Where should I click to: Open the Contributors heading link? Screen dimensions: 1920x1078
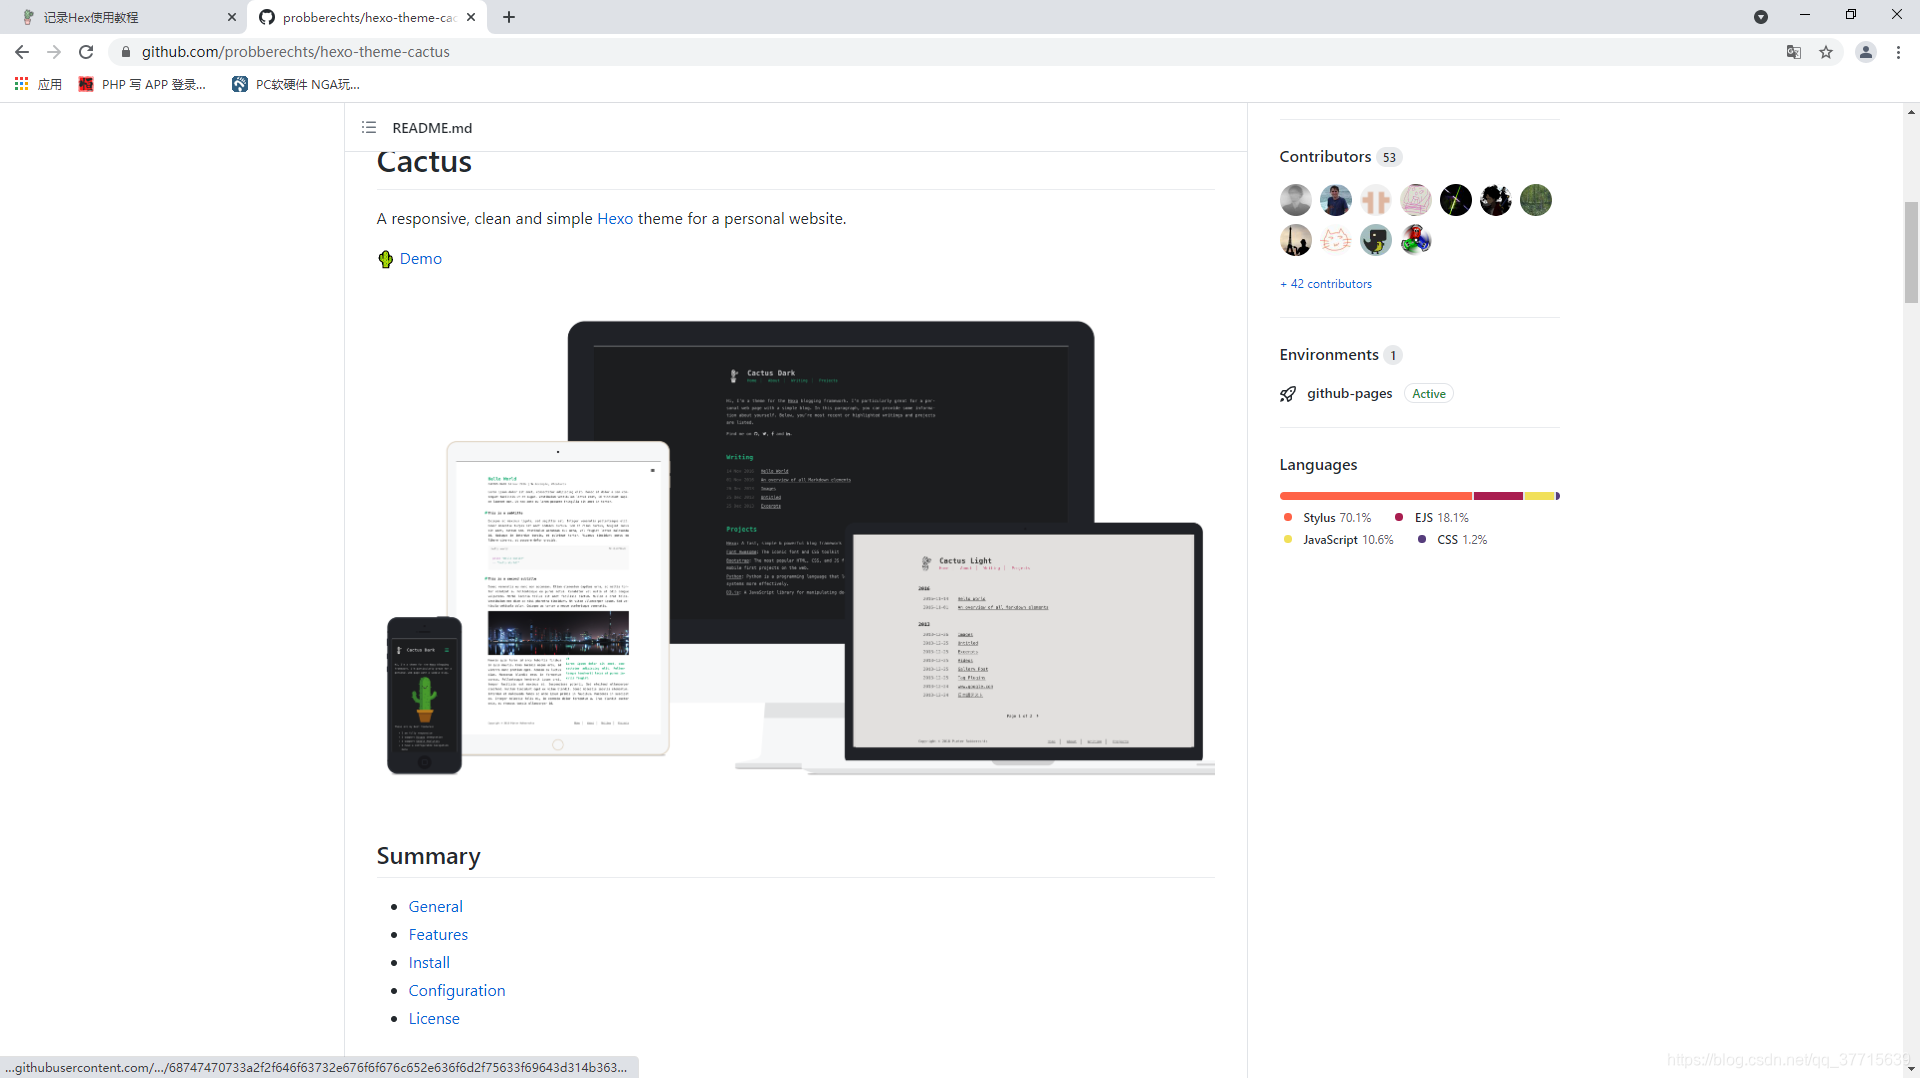(1325, 157)
